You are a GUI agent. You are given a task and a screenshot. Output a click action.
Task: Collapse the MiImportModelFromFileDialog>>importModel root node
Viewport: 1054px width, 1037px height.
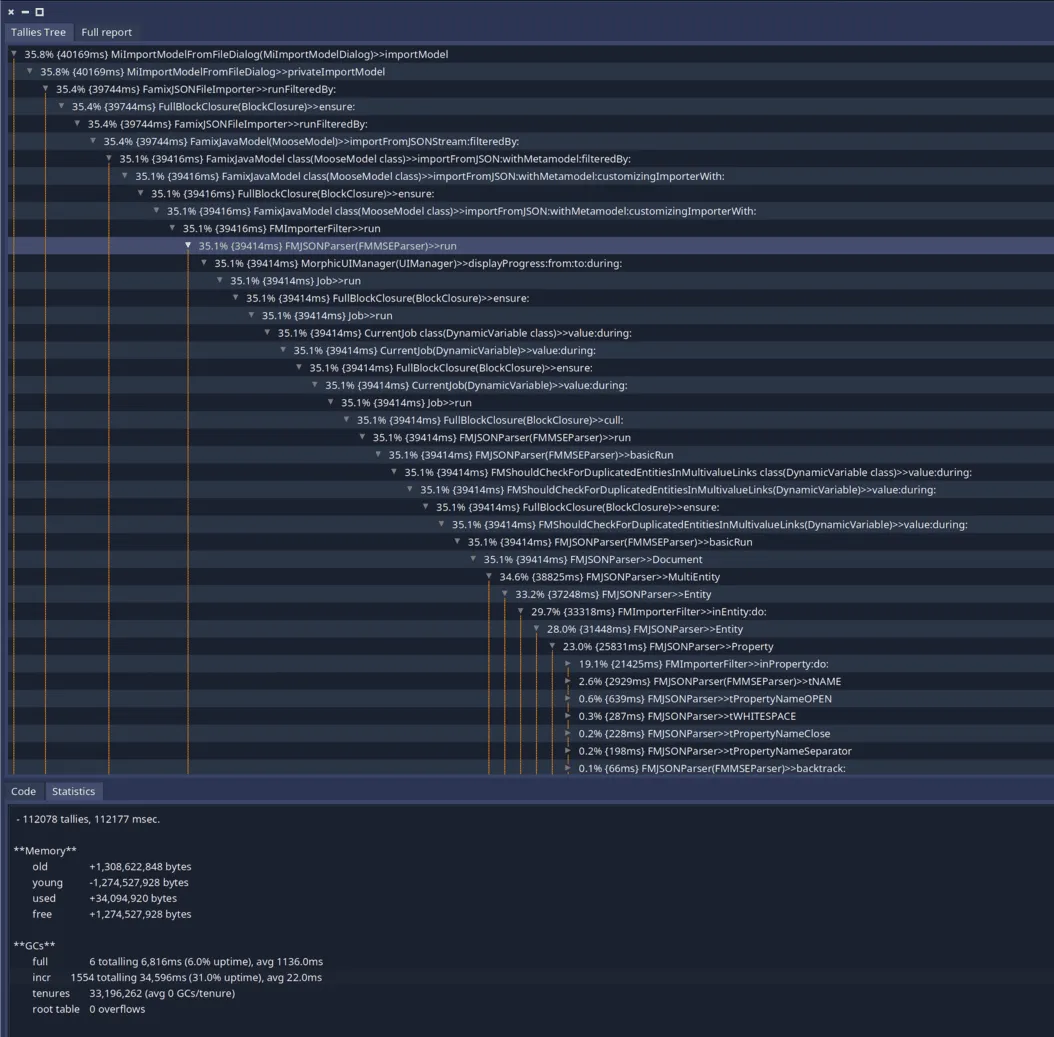(x=10, y=54)
